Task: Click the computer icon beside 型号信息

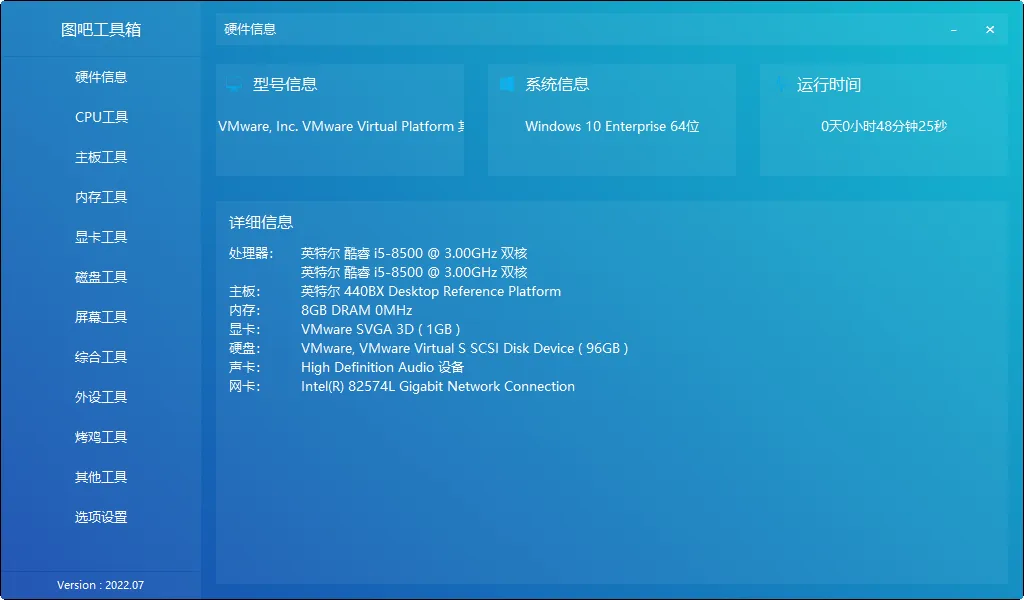Action: tap(233, 85)
